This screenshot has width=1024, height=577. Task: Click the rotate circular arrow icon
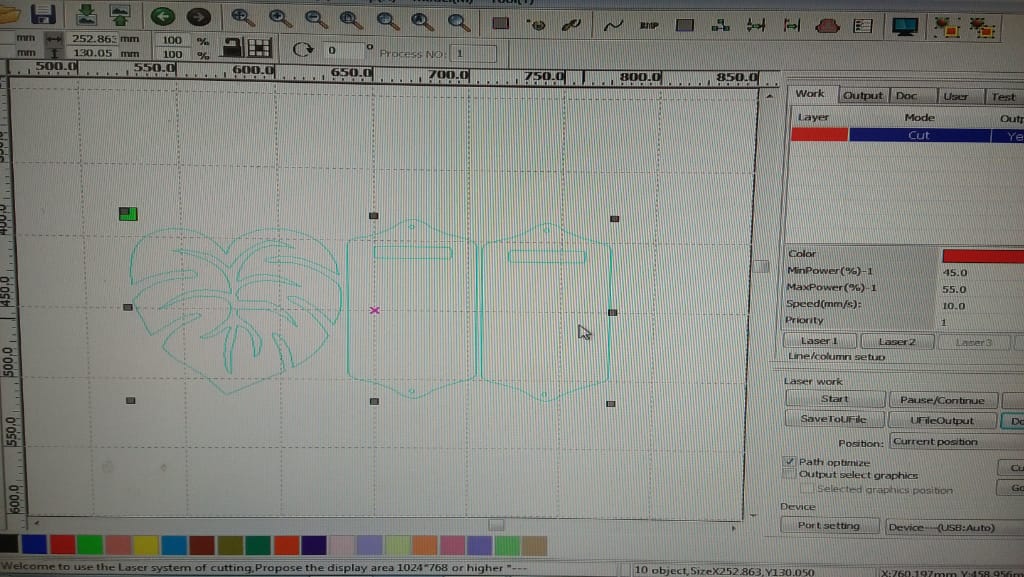click(x=302, y=49)
